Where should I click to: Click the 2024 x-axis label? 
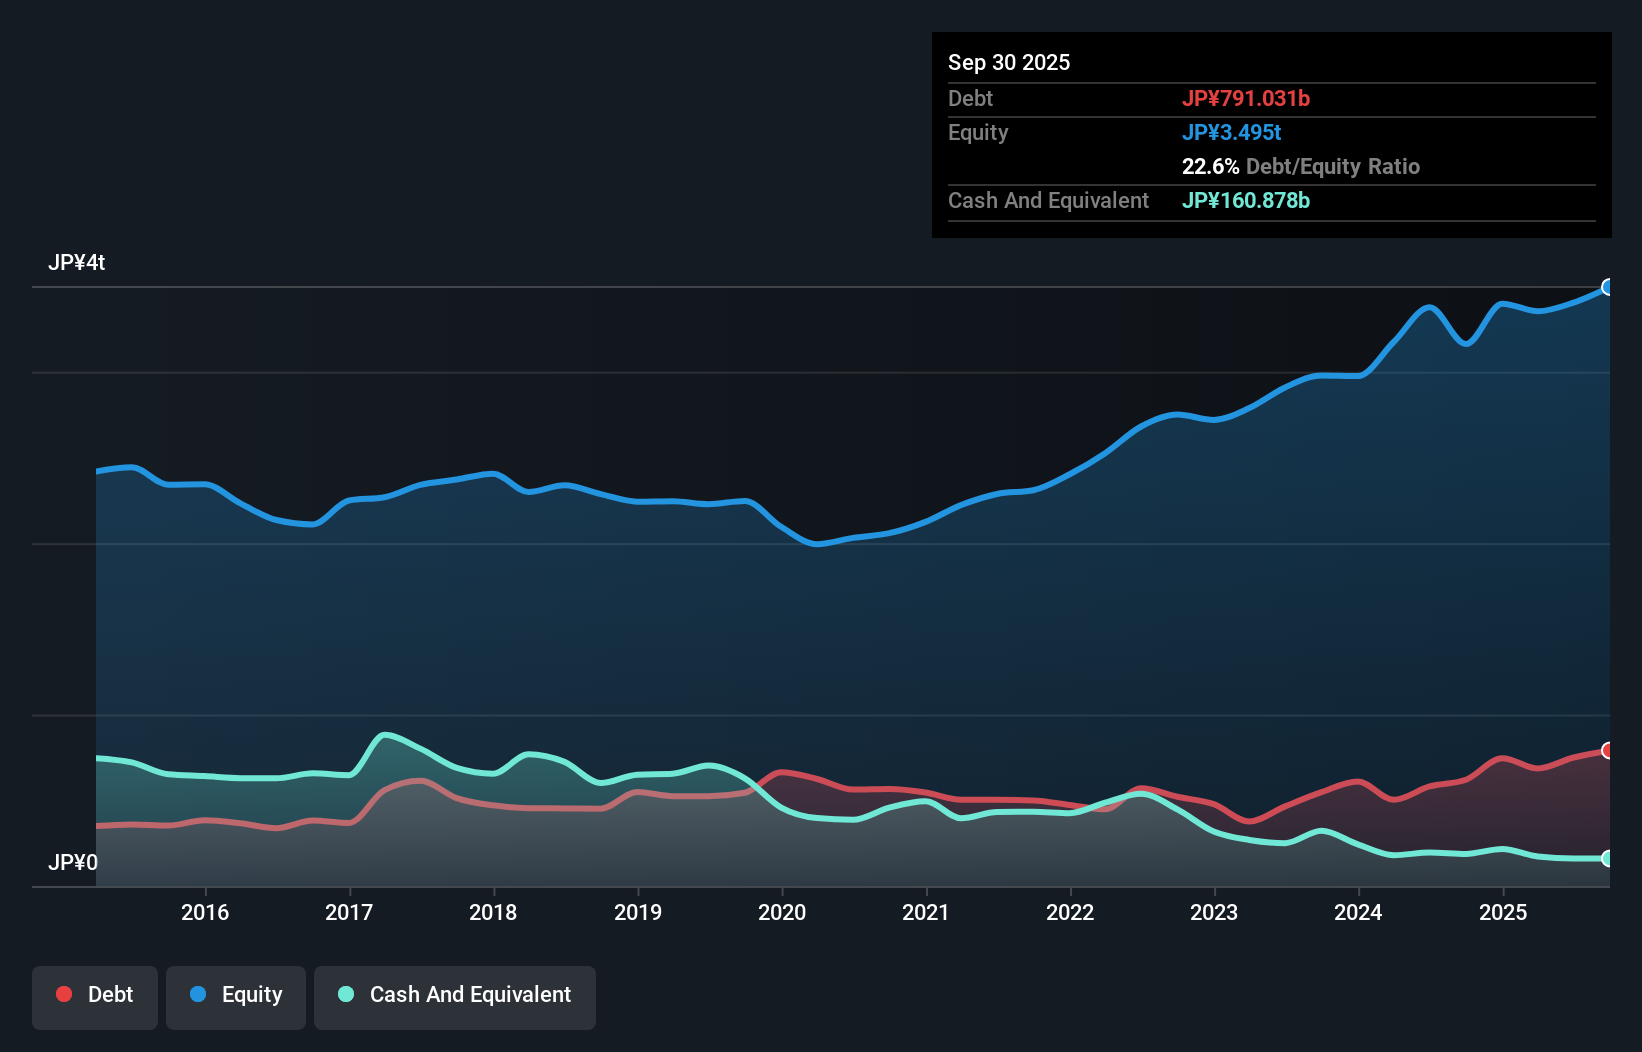click(x=1358, y=912)
